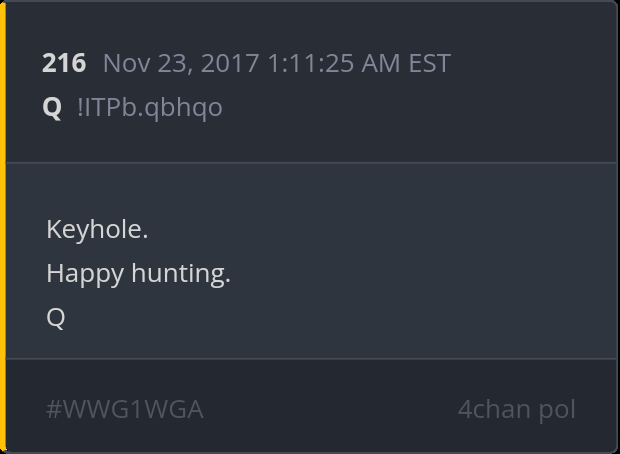Click the Q signature in post body
The height and width of the screenshot is (454, 620).
(x=56, y=317)
